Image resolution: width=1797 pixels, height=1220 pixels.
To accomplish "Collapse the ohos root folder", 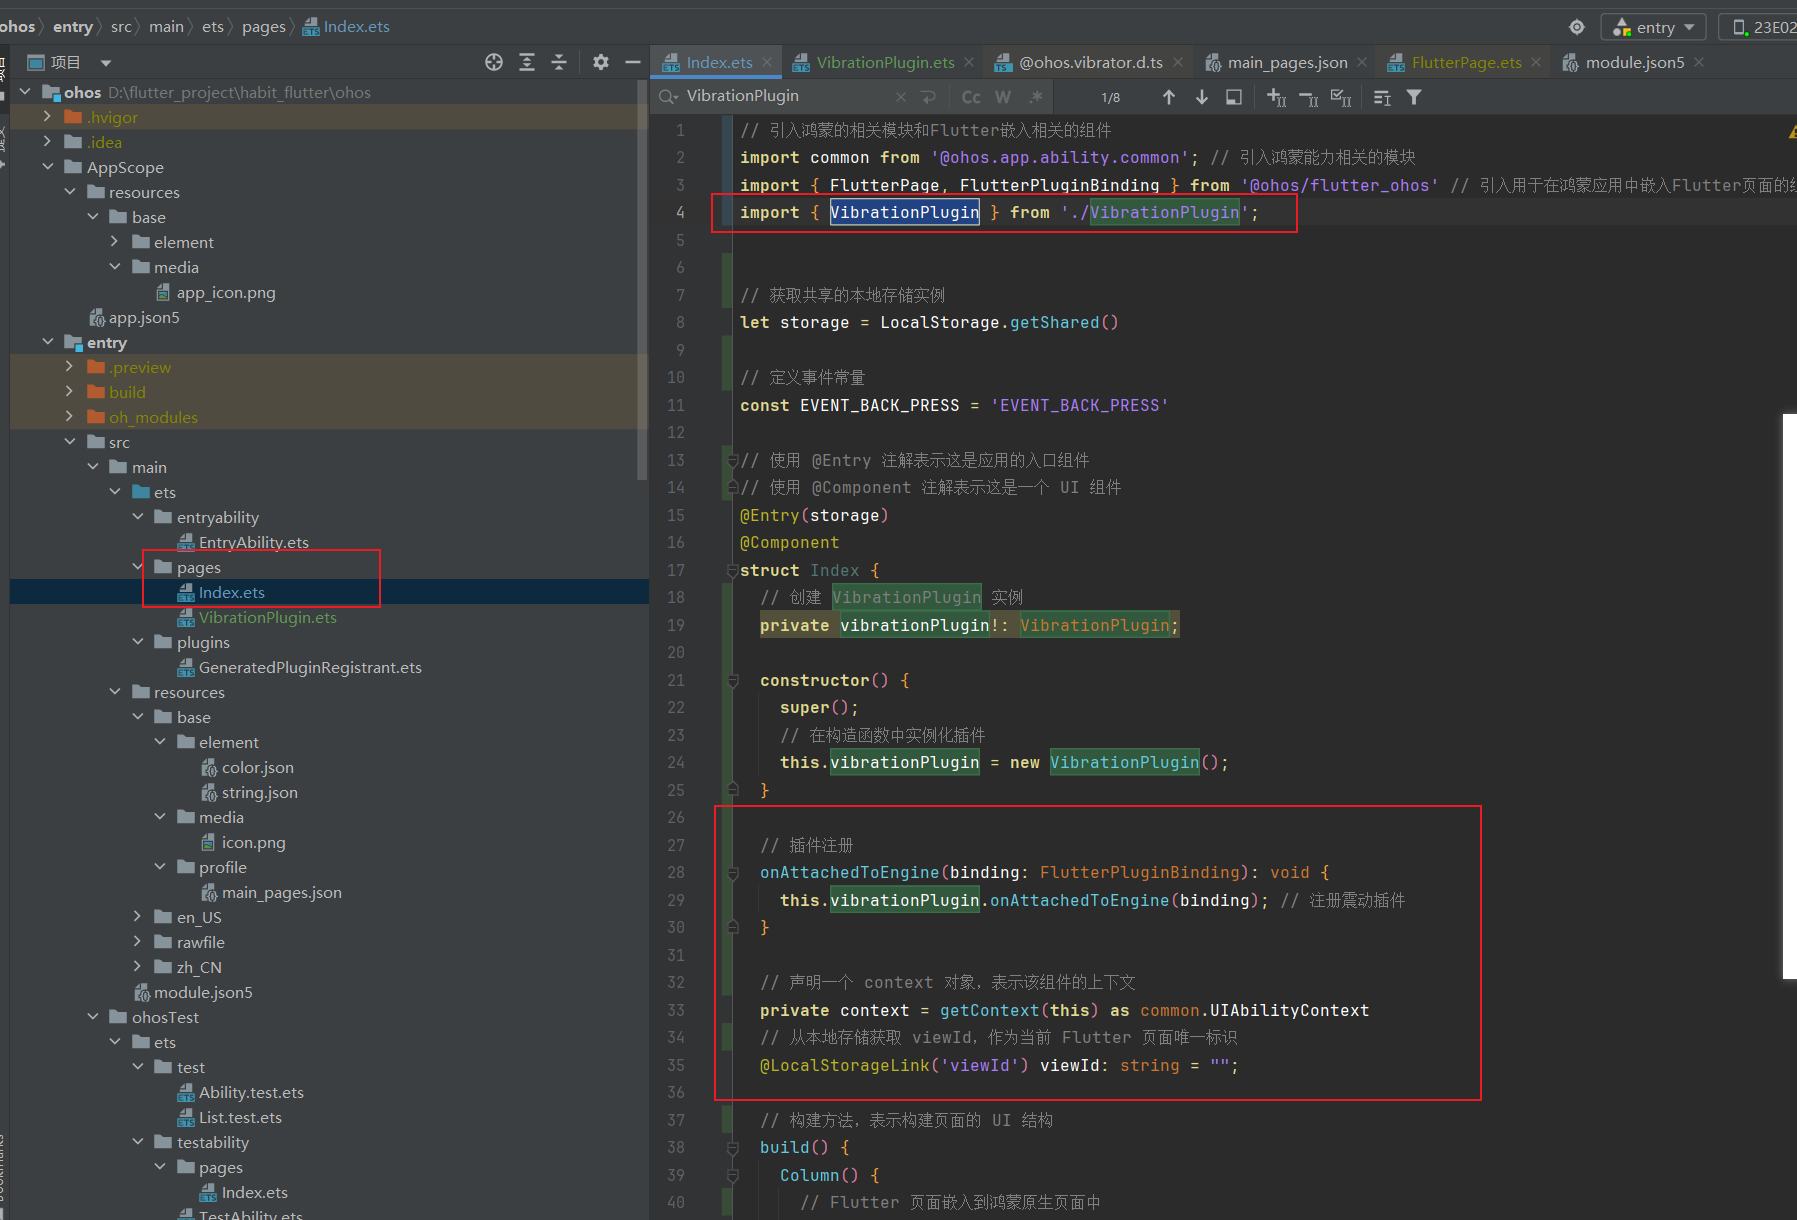I will pos(25,92).
